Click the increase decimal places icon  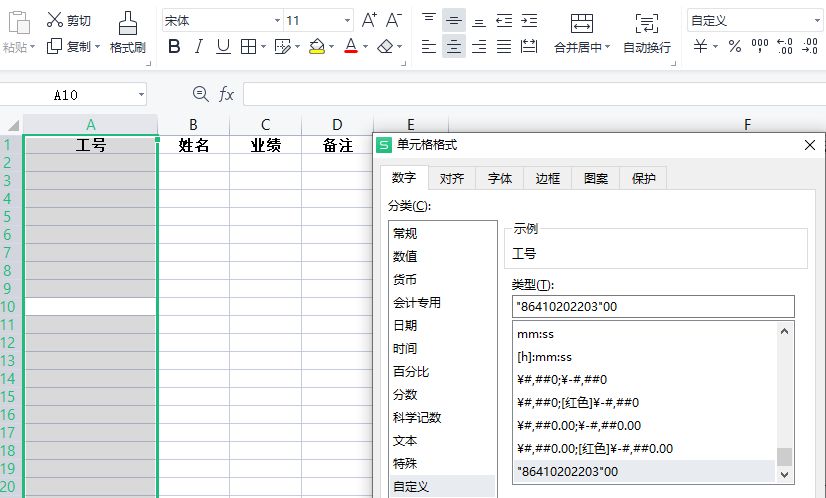(785, 46)
